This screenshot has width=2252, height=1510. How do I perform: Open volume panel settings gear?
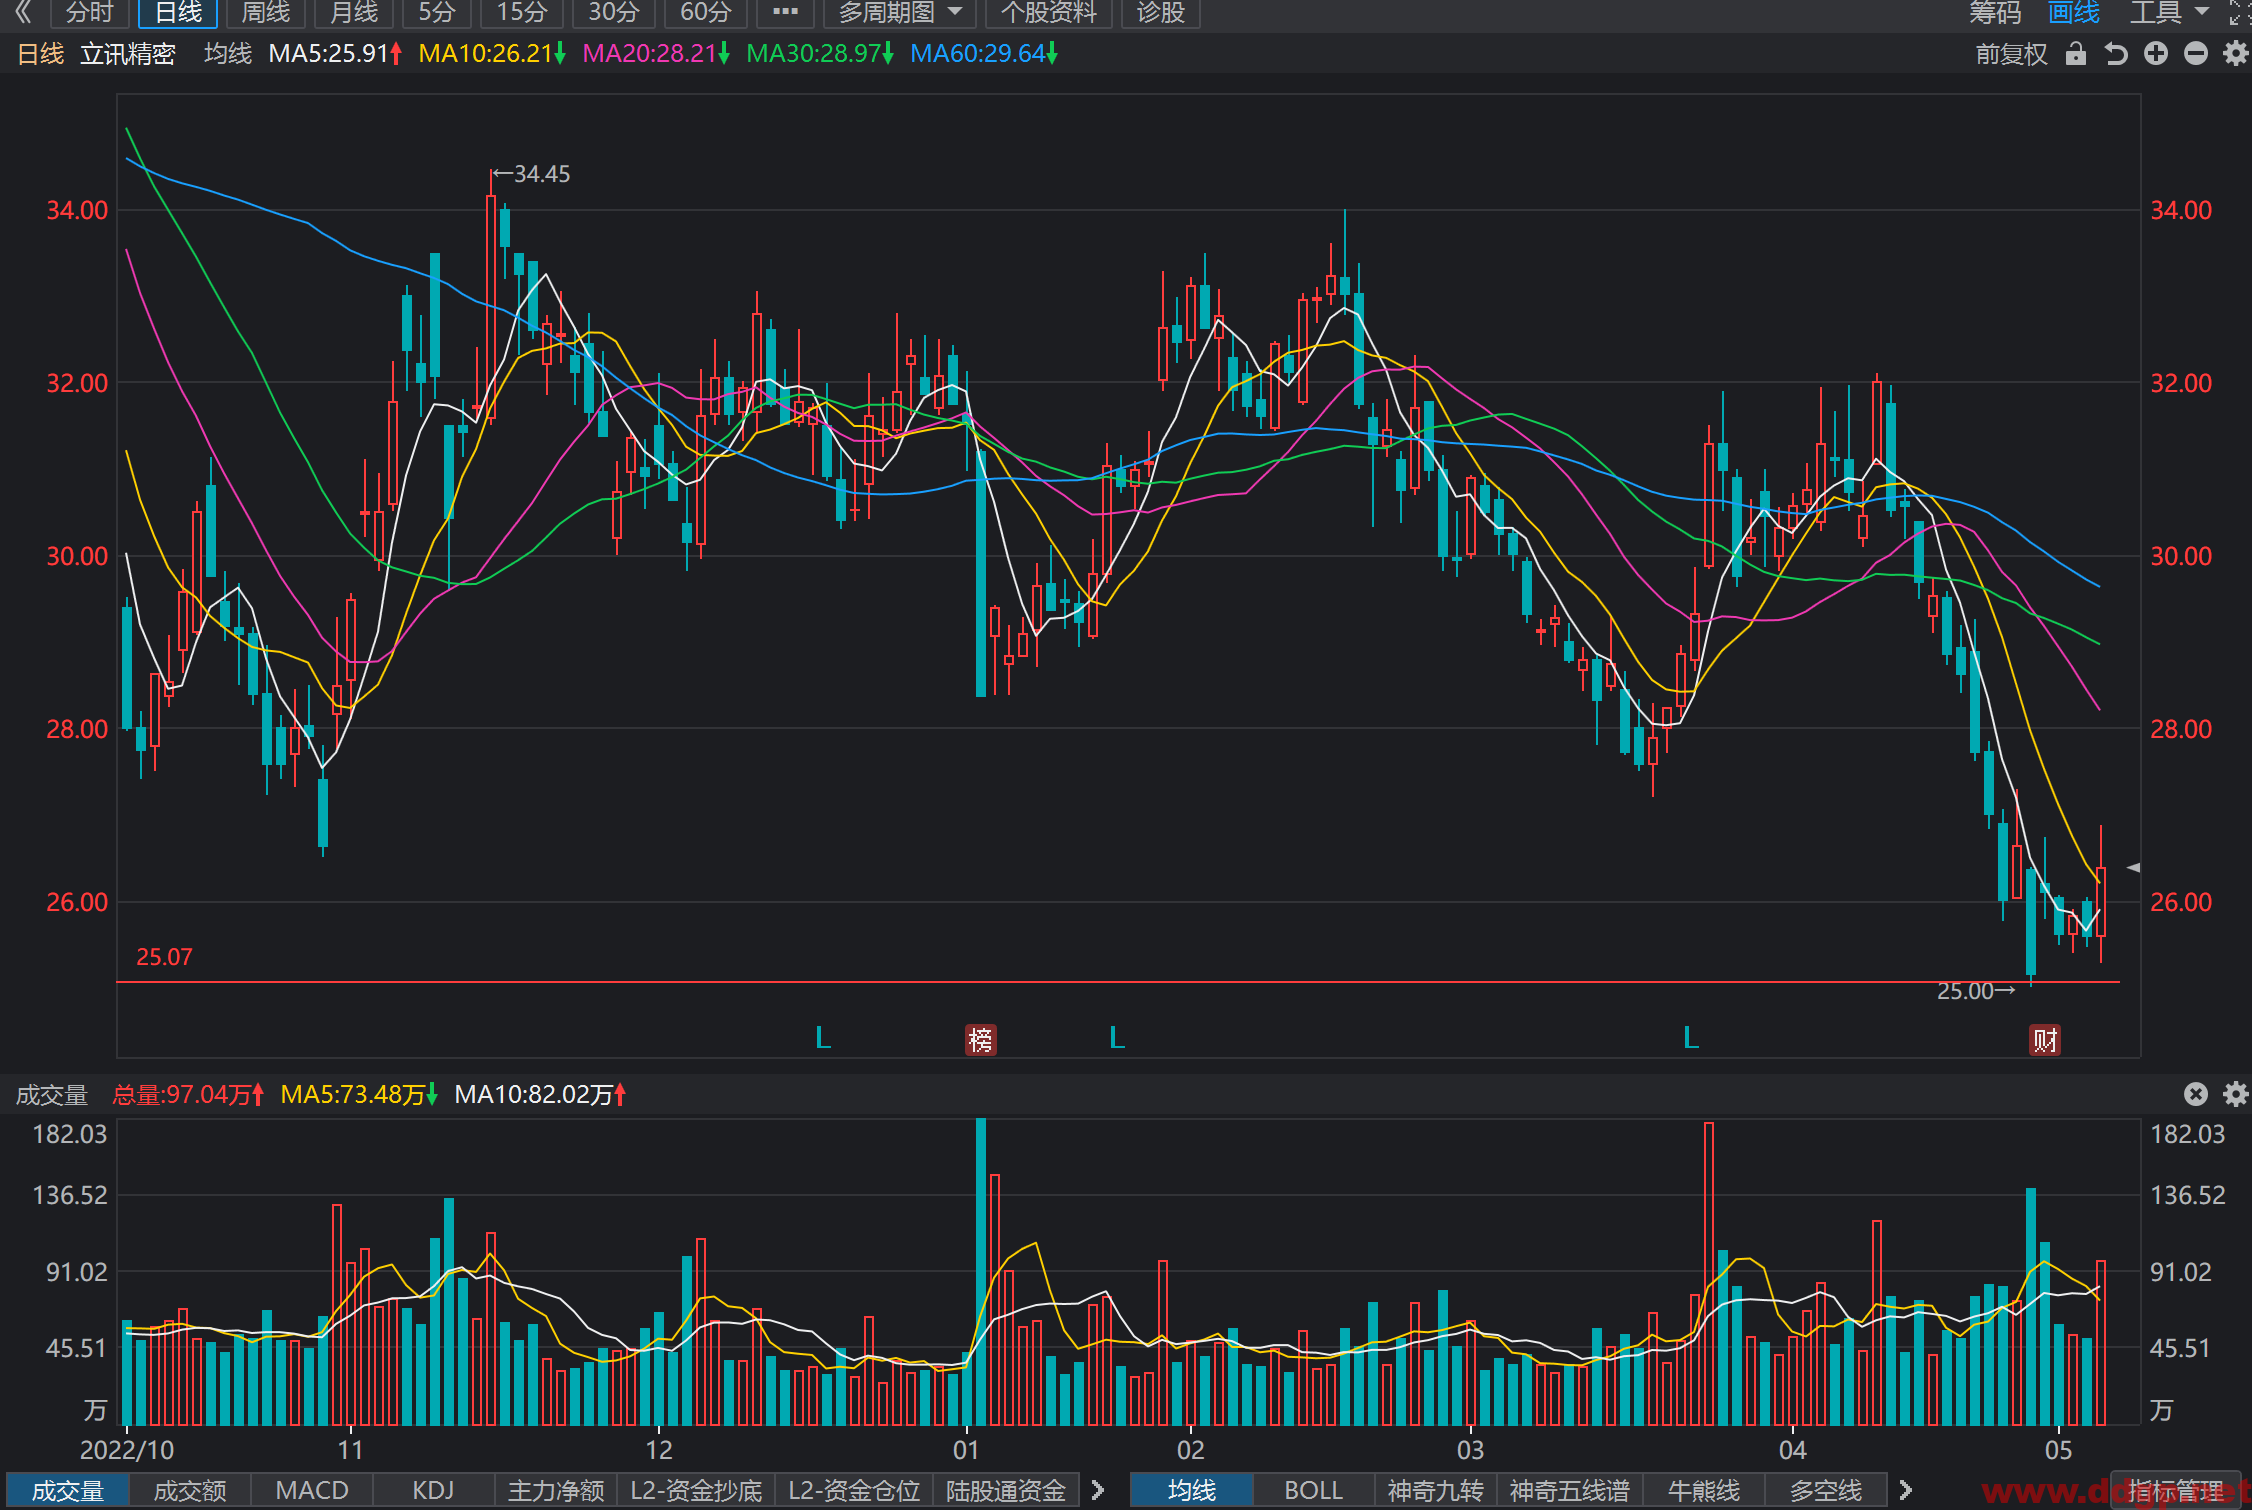click(x=2236, y=1094)
